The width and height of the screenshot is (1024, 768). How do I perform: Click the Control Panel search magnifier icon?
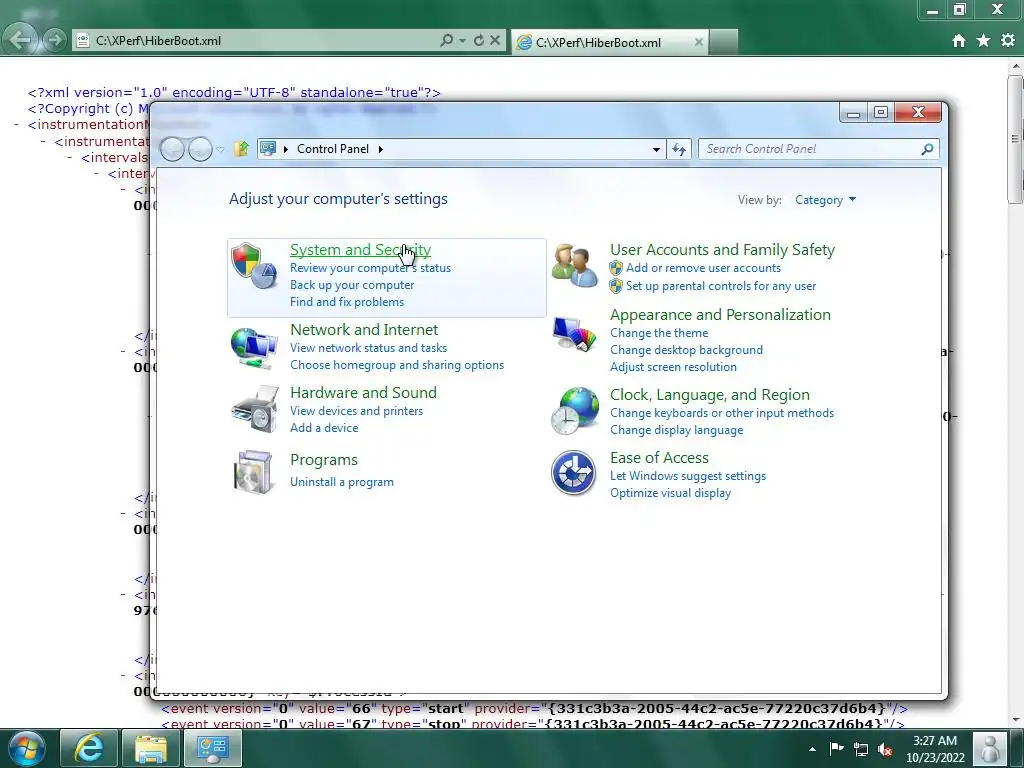[927, 149]
